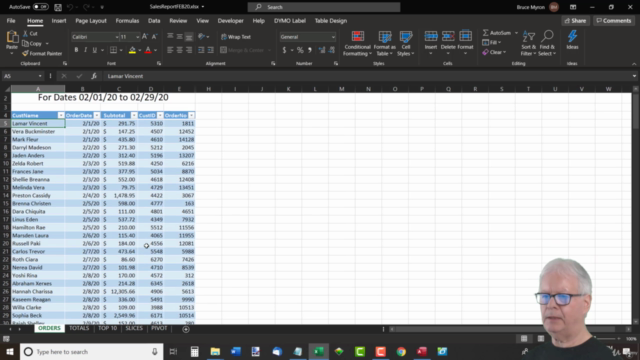This screenshot has width=640, height=360.
Task: Open Cell Styles gallery
Action: pos(406,43)
